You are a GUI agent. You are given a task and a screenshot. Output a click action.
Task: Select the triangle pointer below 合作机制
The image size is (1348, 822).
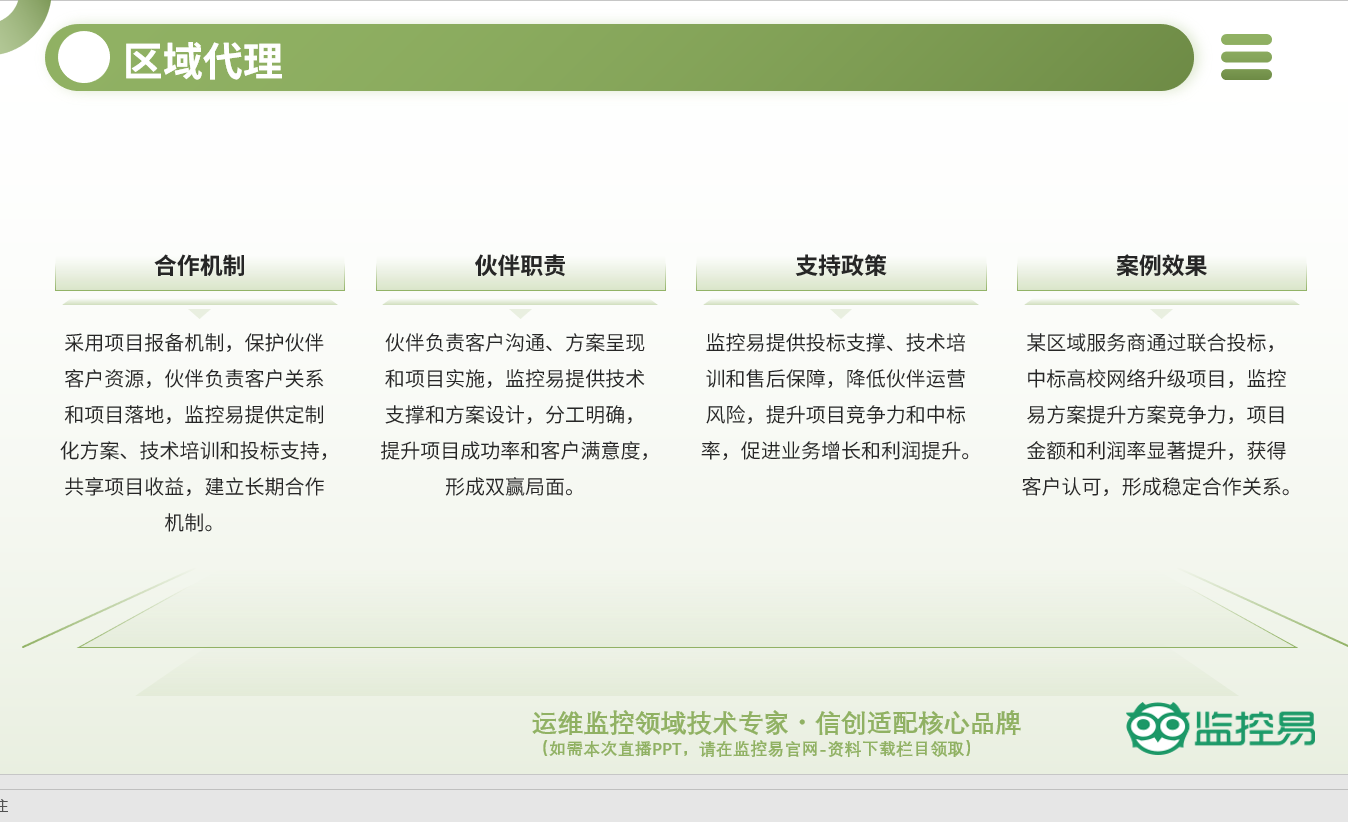200,313
